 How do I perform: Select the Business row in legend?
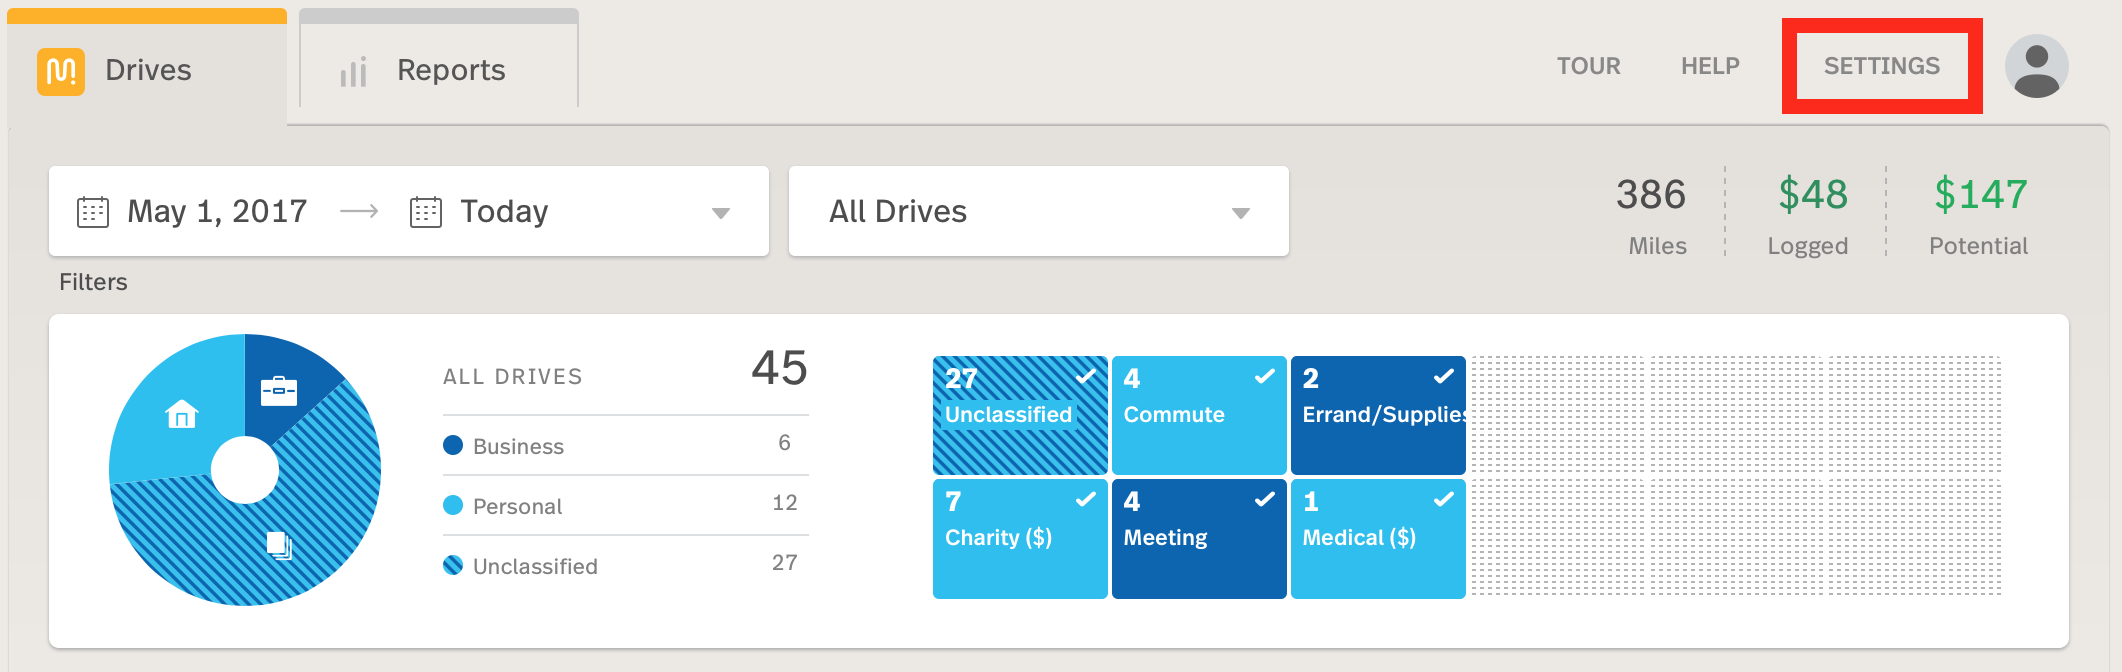pos(625,446)
